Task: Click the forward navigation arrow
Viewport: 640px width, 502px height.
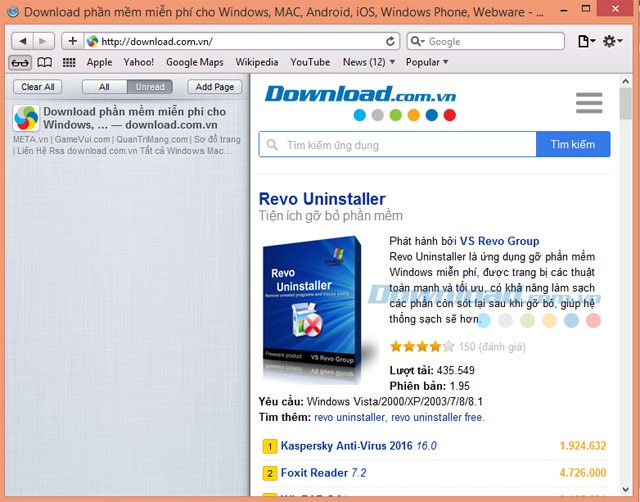Action: coord(45,41)
